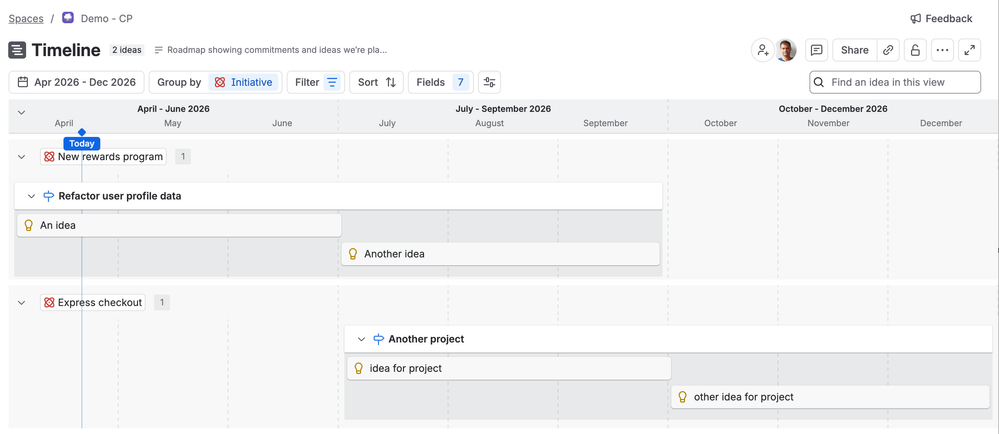Click the count badge next to New rewards program

pos(183,157)
